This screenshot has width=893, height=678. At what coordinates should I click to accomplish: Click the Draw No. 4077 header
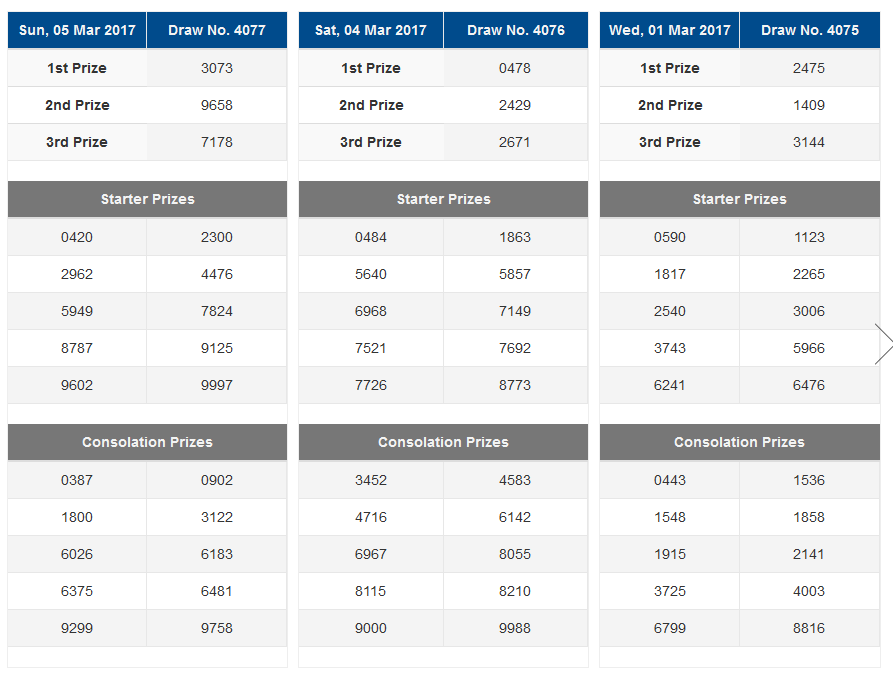pos(217,30)
